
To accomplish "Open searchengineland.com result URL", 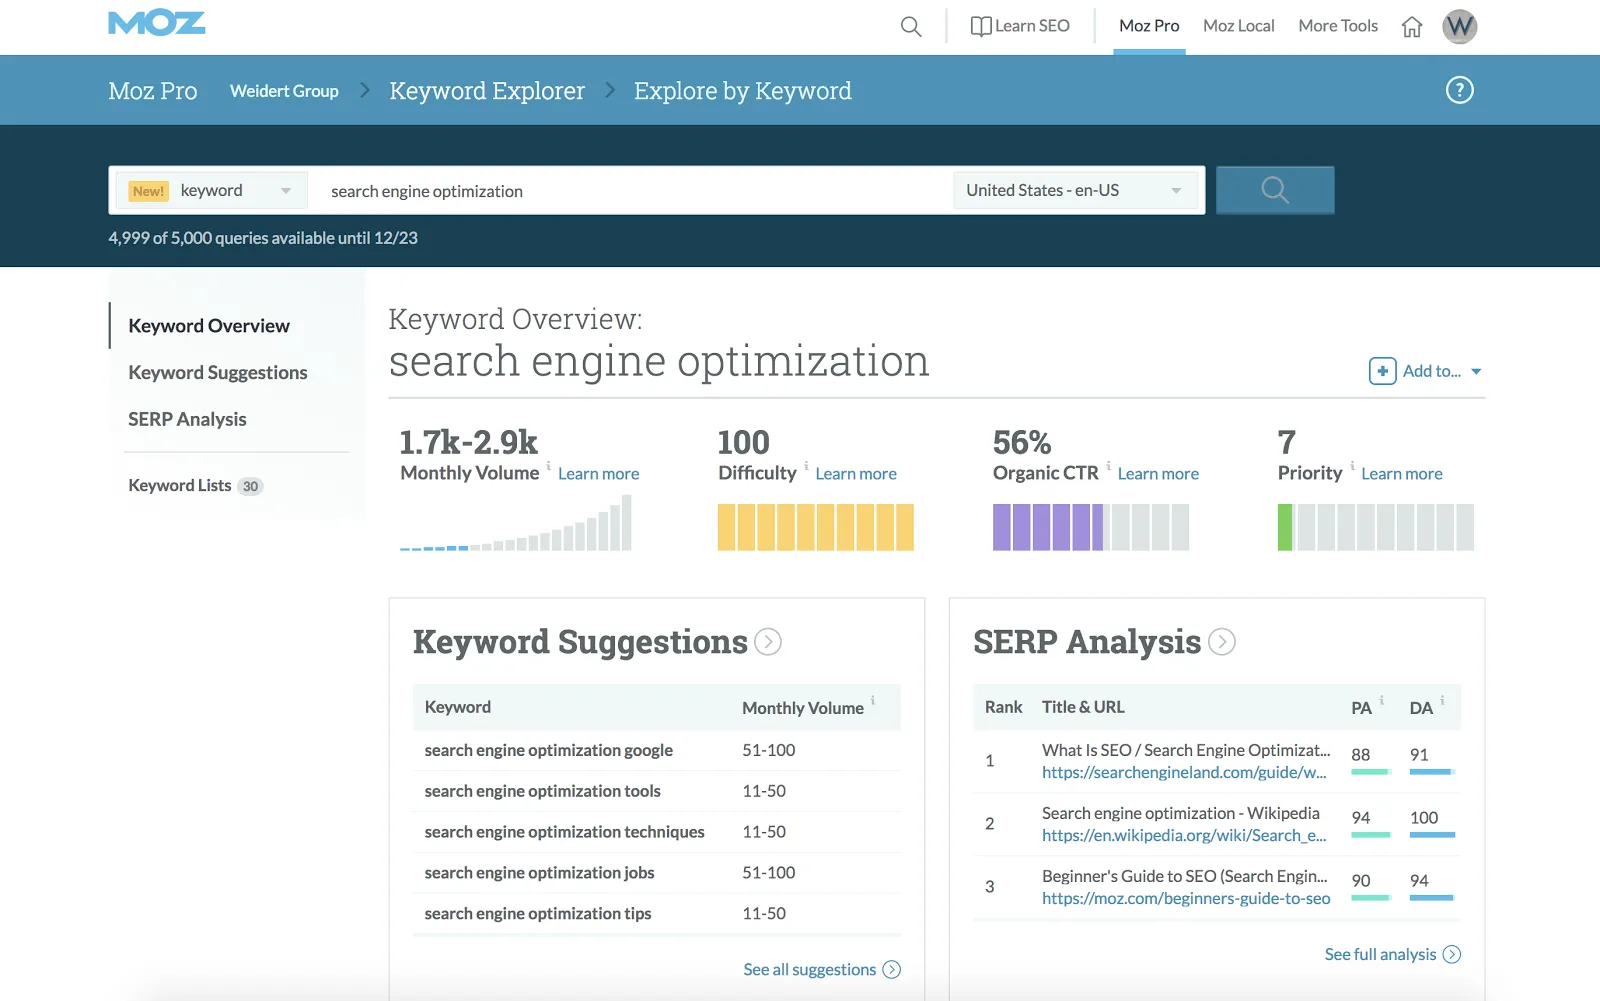I will pyautogui.click(x=1184, y=773).
